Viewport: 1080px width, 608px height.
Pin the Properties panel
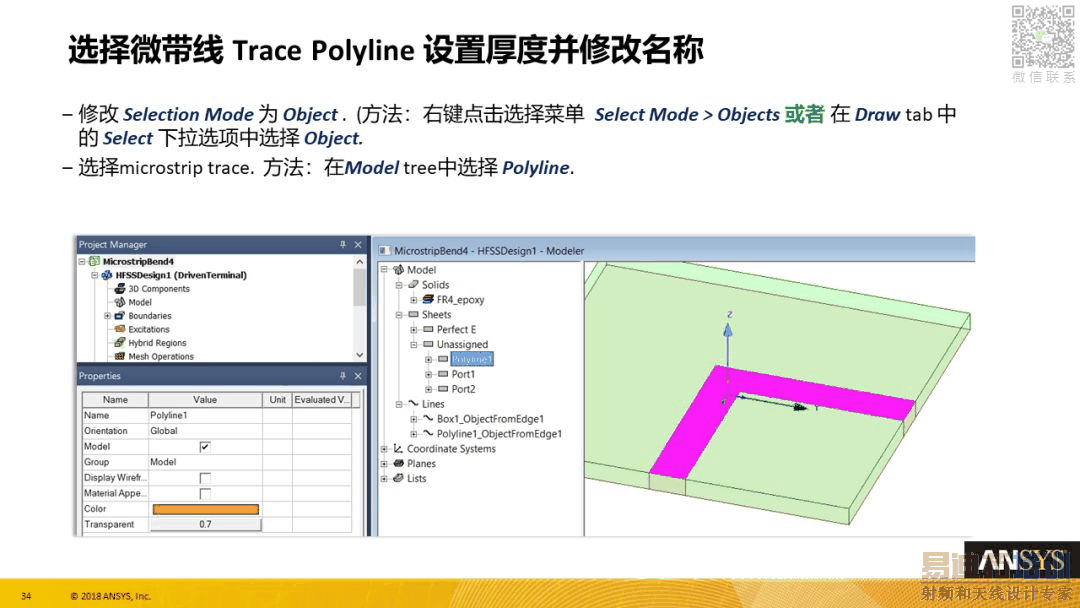pyautogui.click(x=342, y=376)
